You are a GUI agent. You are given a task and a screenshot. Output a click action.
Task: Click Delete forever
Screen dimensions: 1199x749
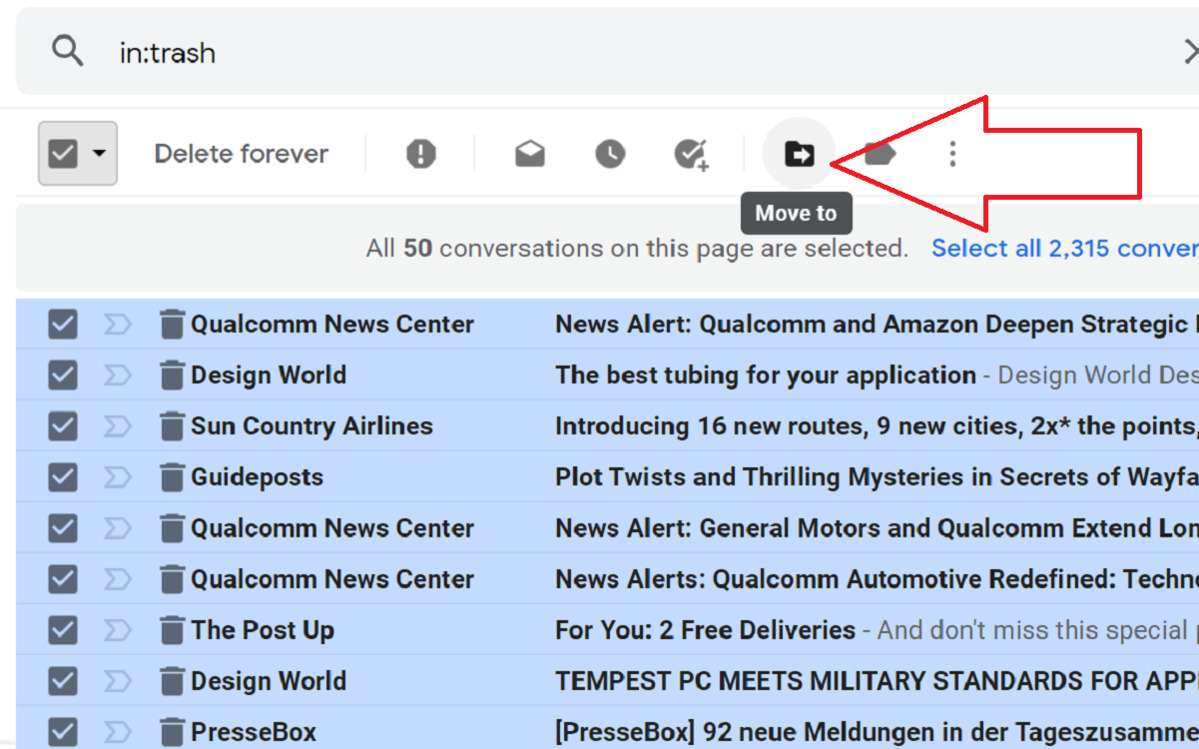[241, 154]
